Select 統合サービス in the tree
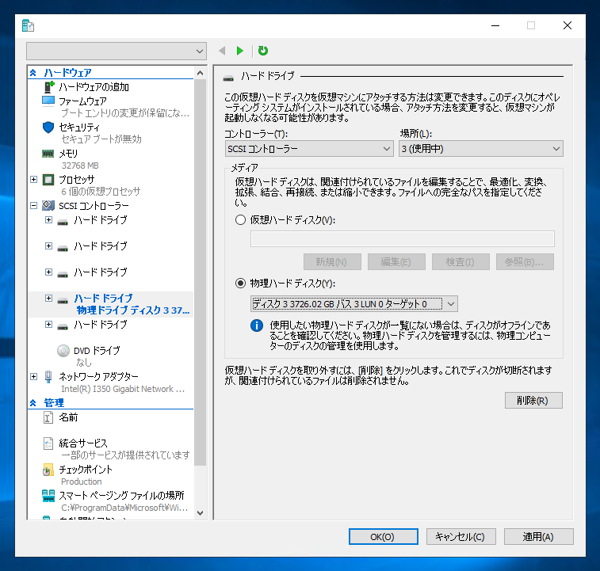This screenshot has height=571, width=600. point(83,443)
